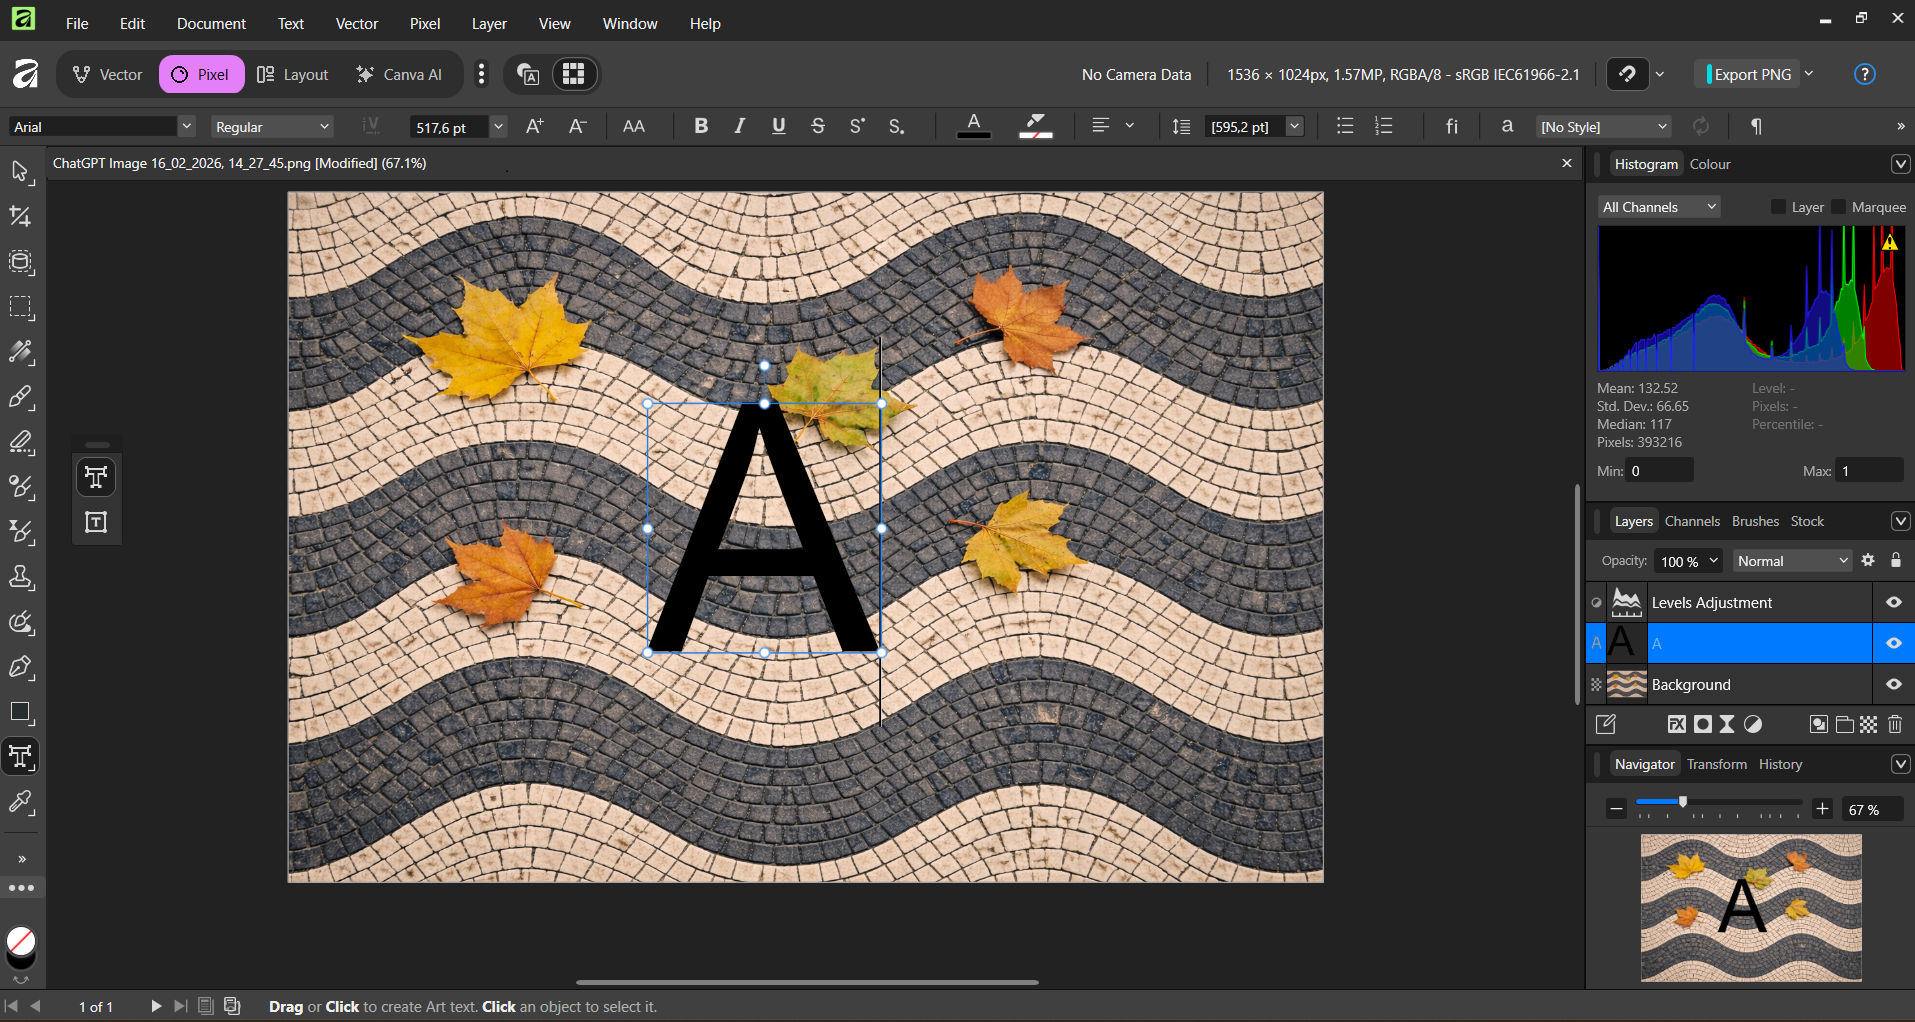The width and height of the screenshot is (1915, 1022).
Task: Select the Move tool in left toolbar
Action: tap(20, 172)
